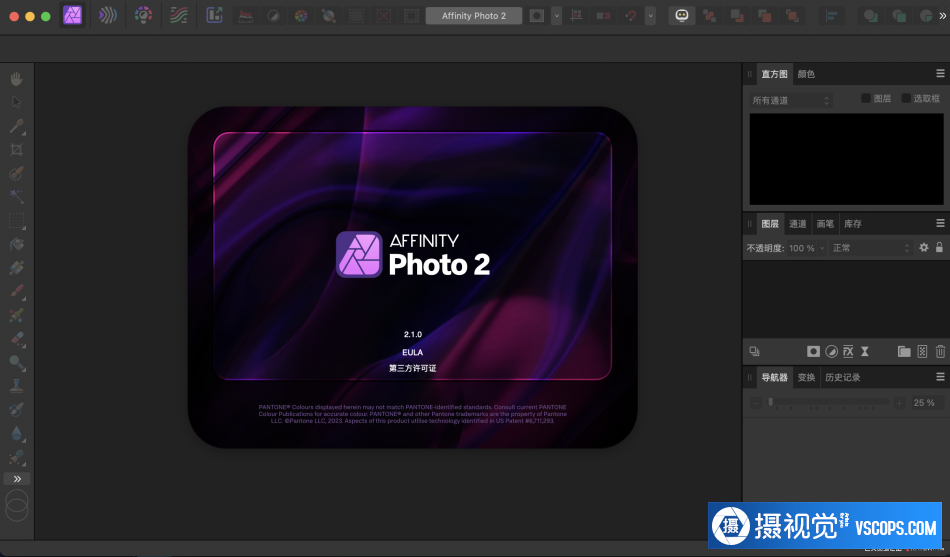Open the 所有通道 channel dropdown
This screenshot has width=950, height=557.
tap(790, 101)
